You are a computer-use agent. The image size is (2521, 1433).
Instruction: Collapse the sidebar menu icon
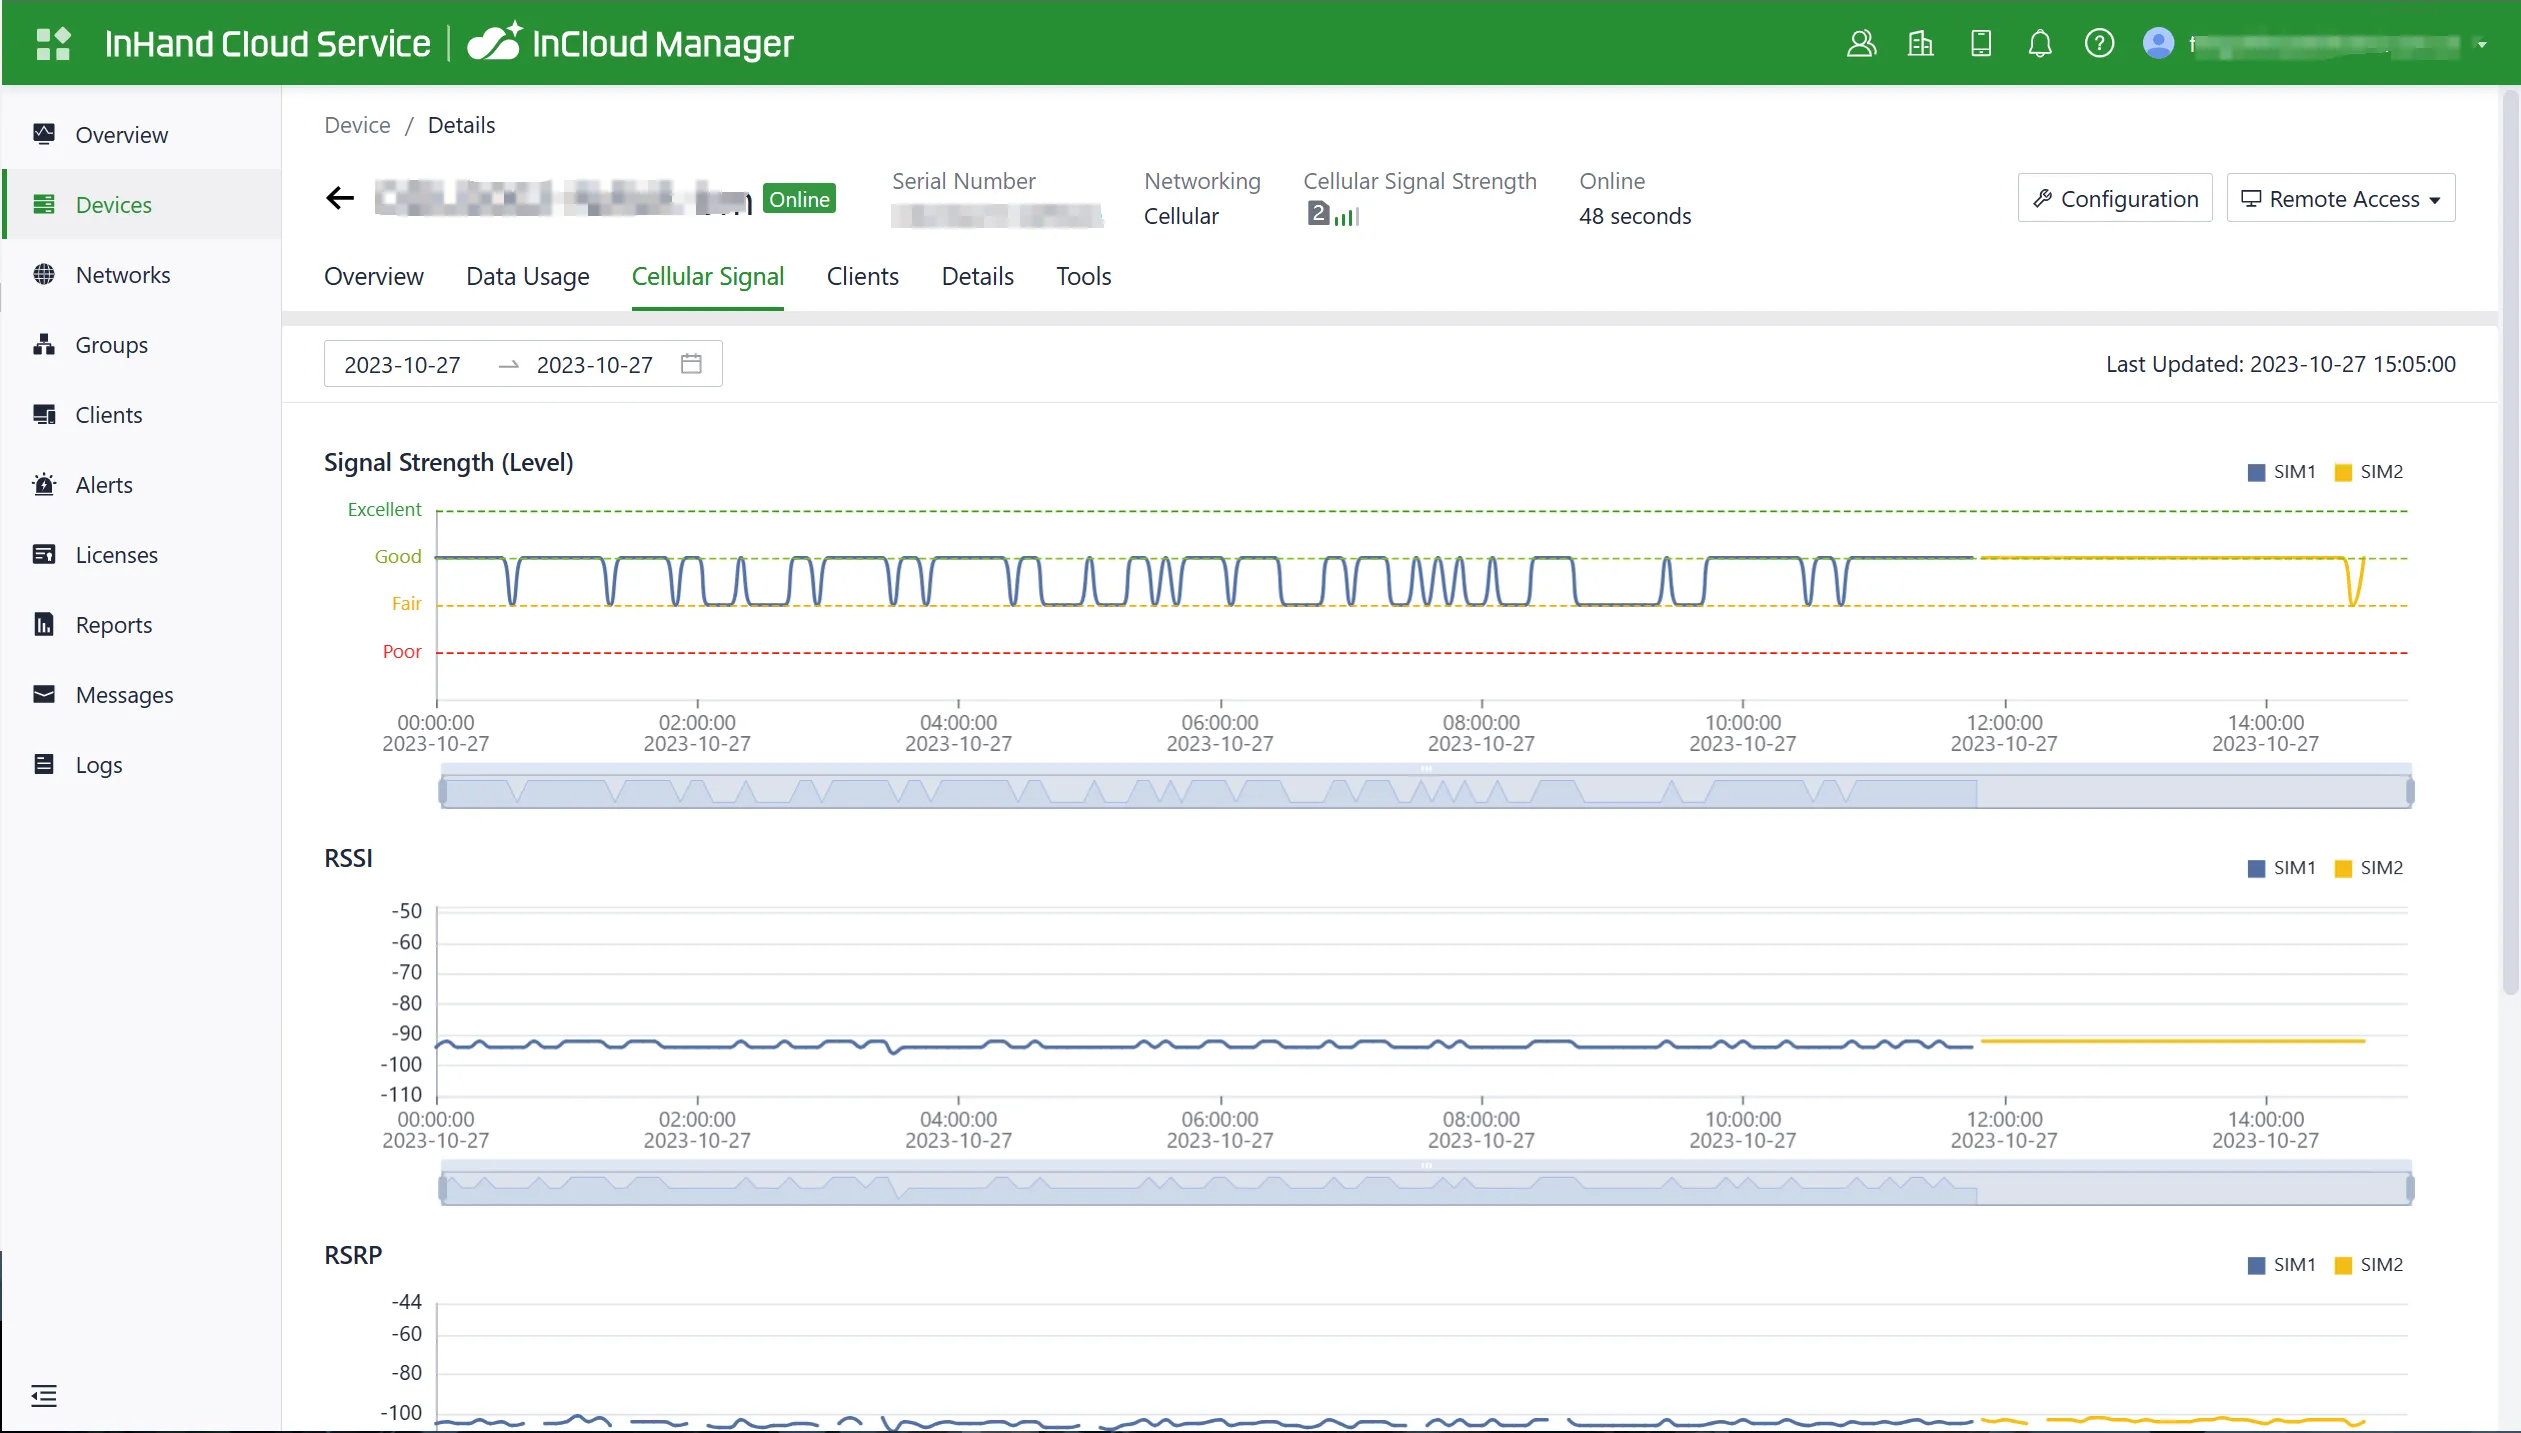pyautogui.click(x=43, y=1395)
